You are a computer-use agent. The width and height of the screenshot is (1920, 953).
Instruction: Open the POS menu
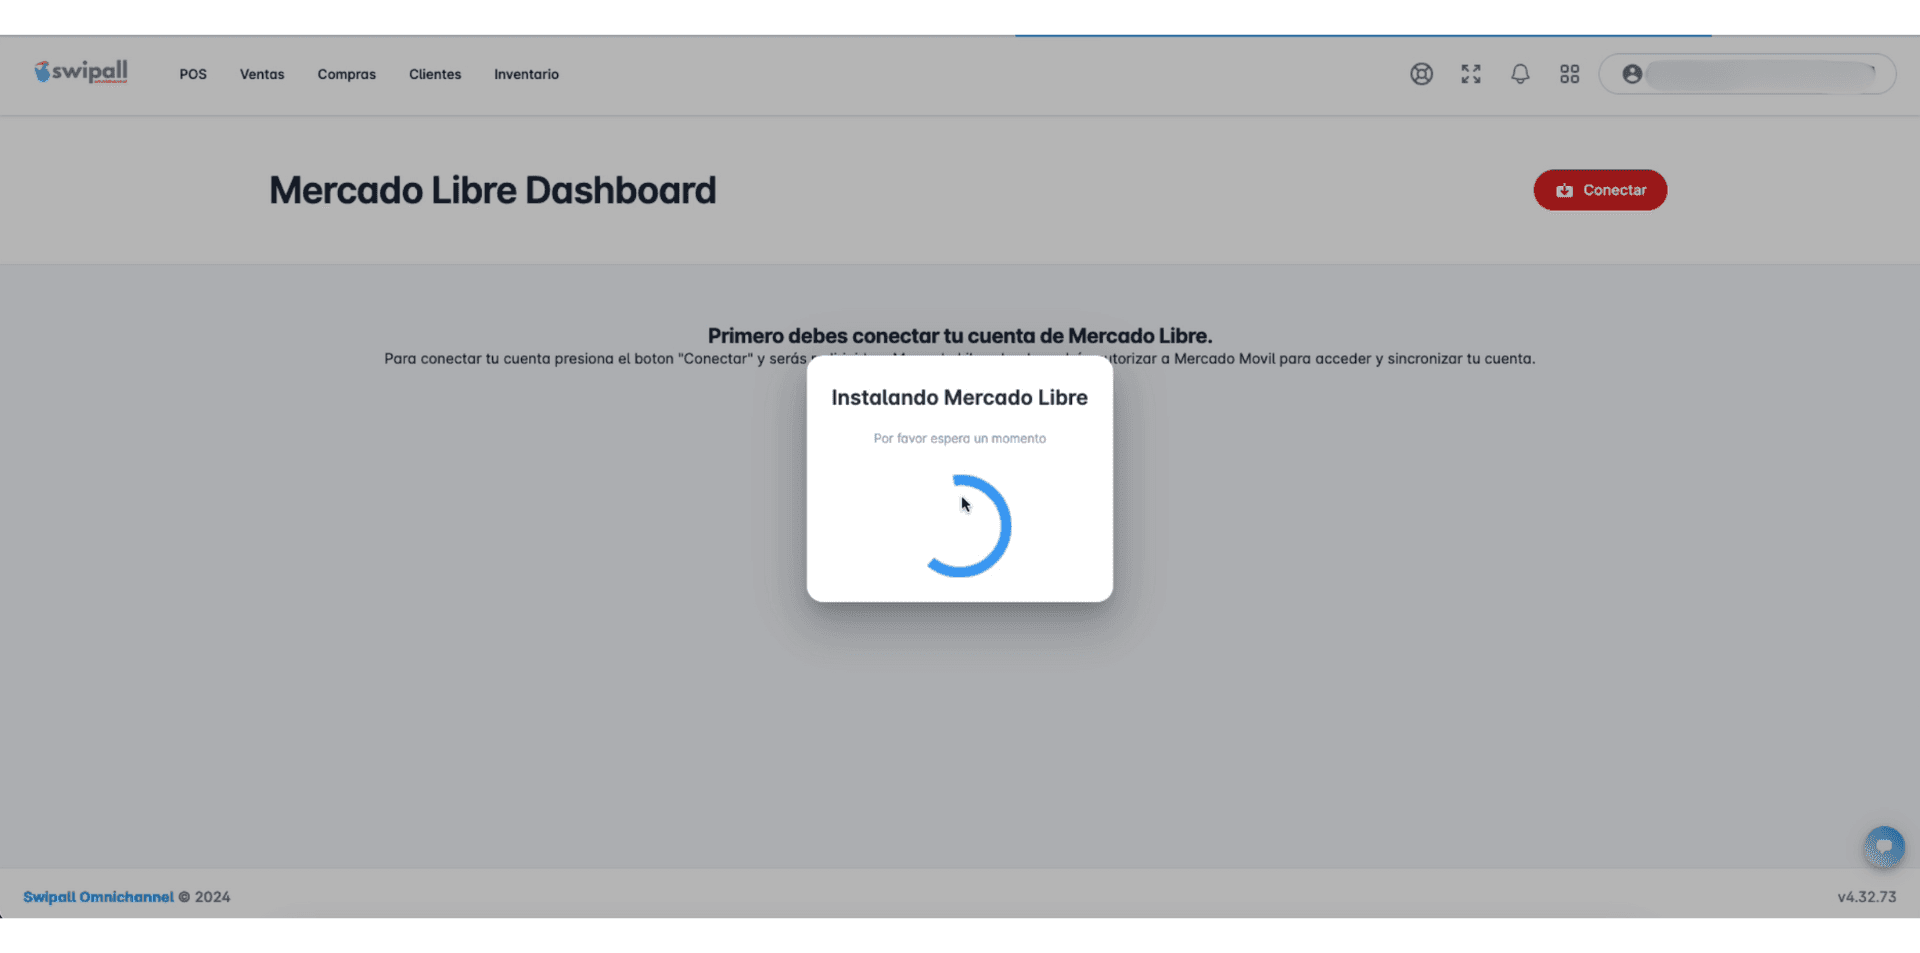tap(193, 74)
